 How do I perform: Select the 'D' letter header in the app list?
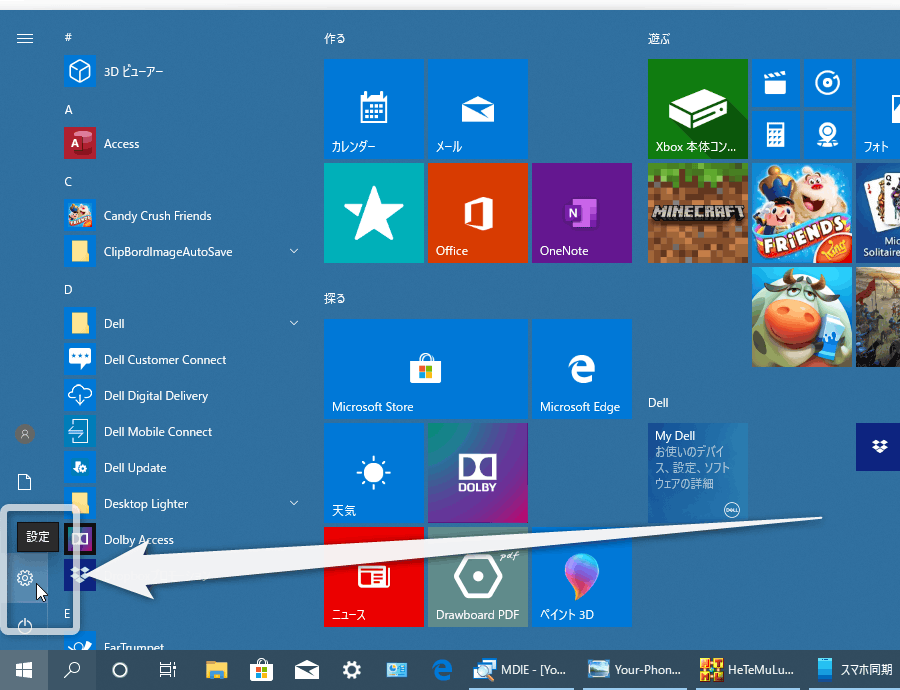point(68,290)
